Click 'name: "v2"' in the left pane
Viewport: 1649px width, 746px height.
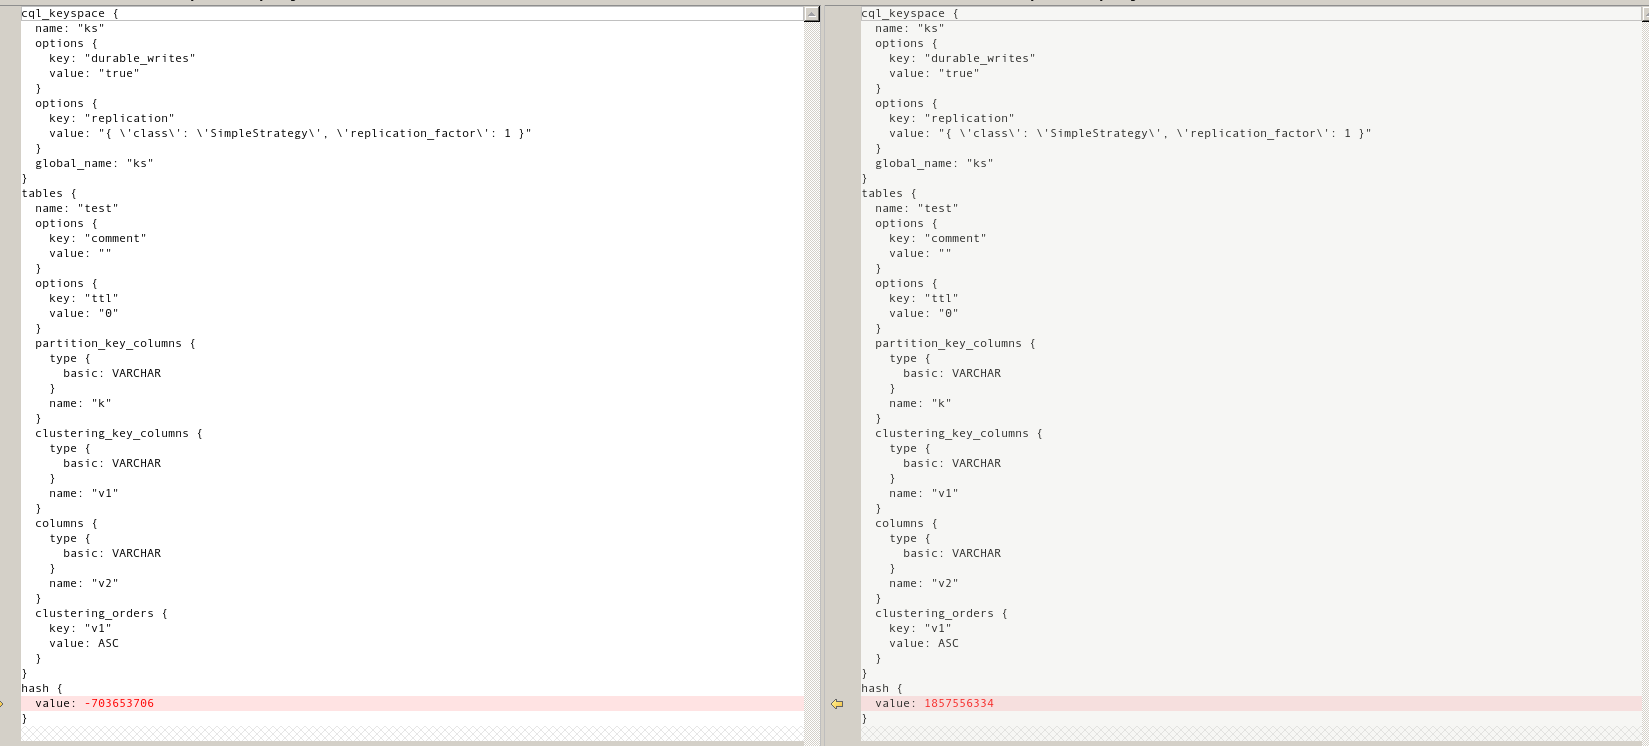click(83, 584)
